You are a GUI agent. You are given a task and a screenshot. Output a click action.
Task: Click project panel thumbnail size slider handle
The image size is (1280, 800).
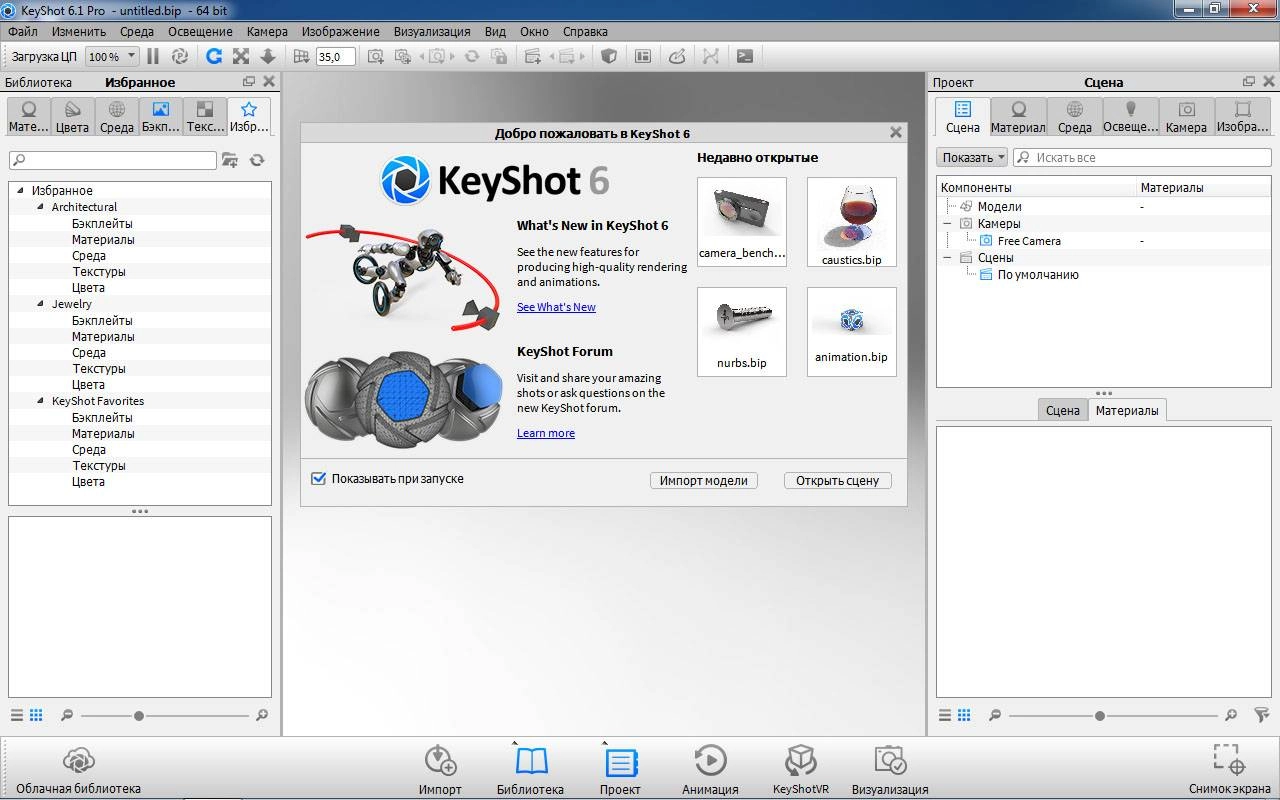(1100, 715)
